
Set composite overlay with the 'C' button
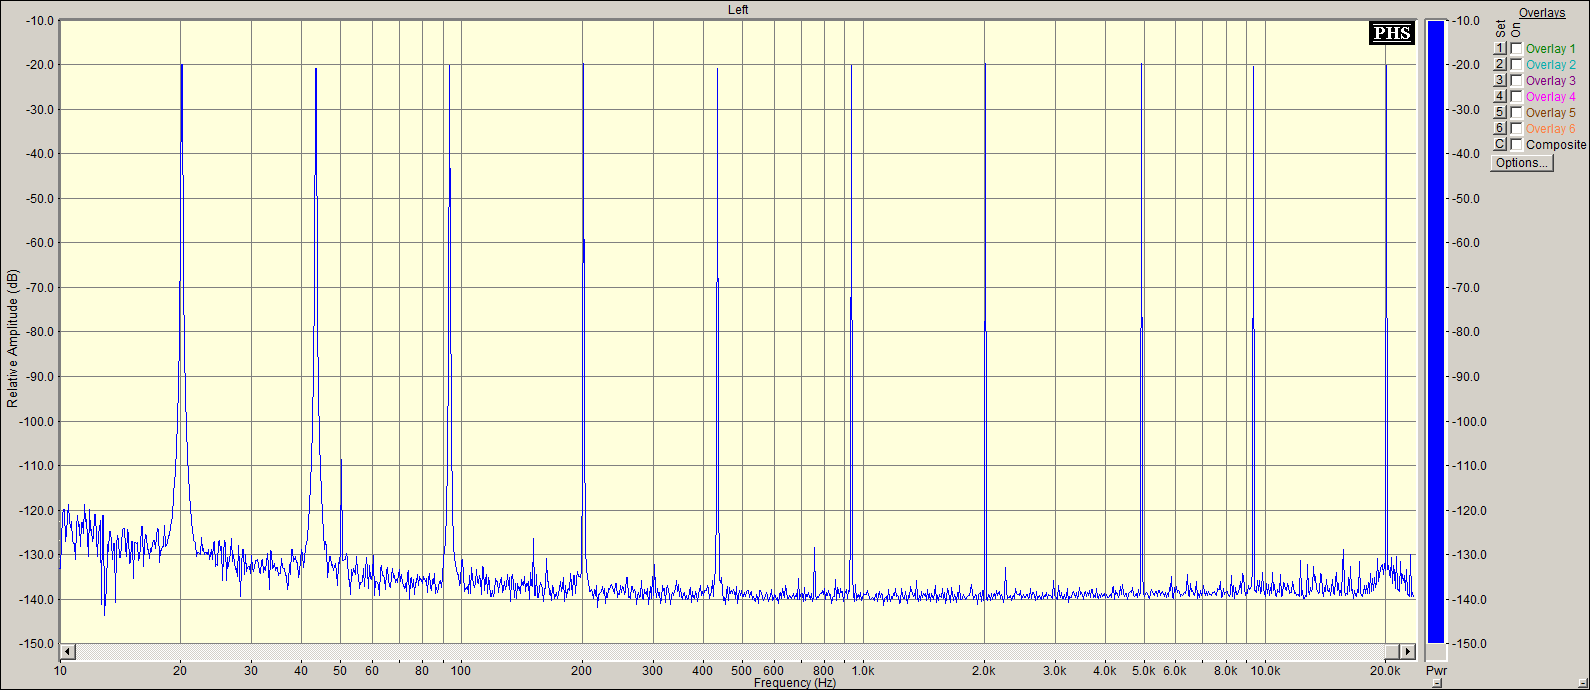(1499, 145)
